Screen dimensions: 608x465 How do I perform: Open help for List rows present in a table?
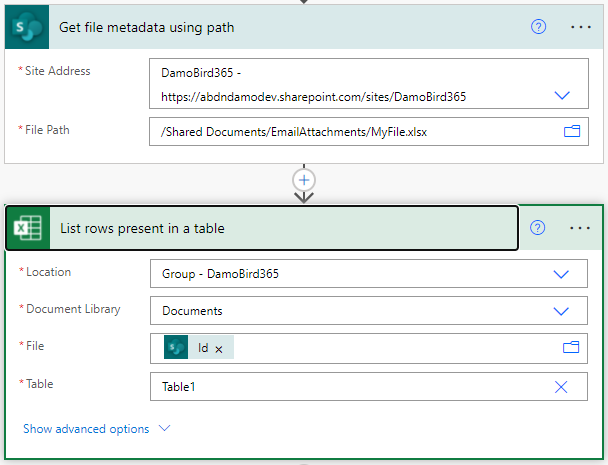pyautogui.click(x=537, y=228)
